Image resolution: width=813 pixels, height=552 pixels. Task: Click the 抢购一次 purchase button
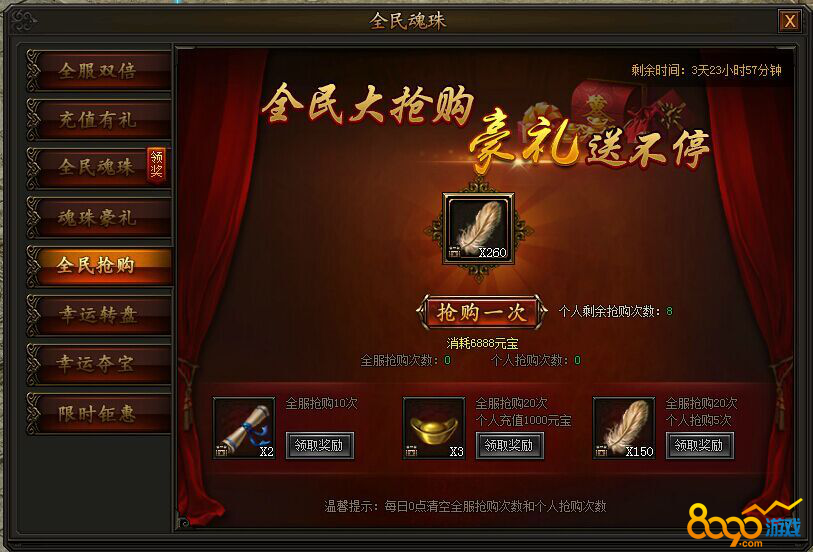point(482,312)
